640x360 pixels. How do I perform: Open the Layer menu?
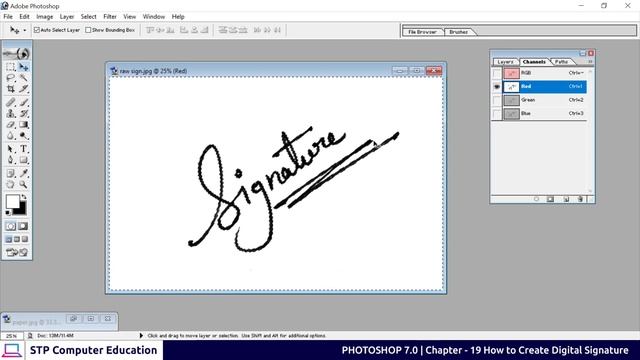pos(67,17)
